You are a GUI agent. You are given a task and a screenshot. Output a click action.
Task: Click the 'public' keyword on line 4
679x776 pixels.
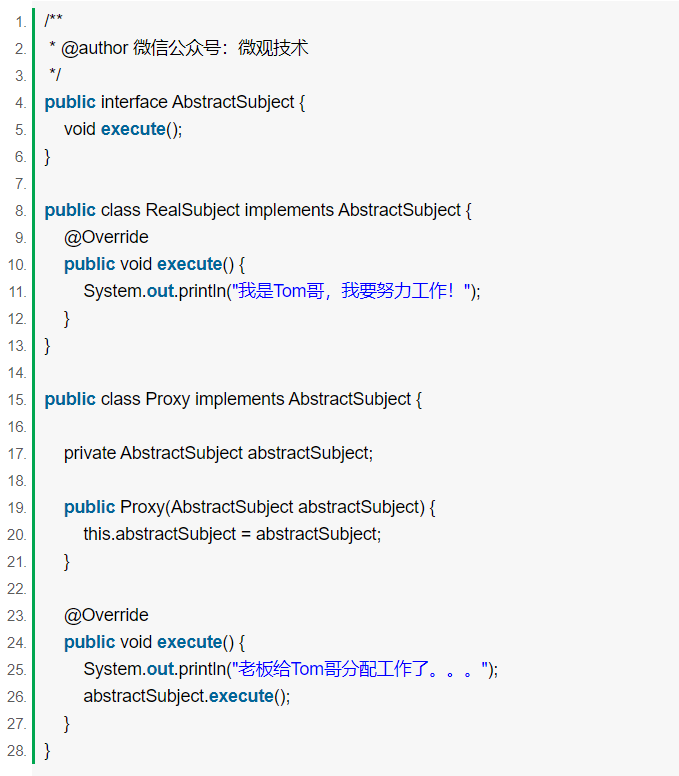coord(70,102)
